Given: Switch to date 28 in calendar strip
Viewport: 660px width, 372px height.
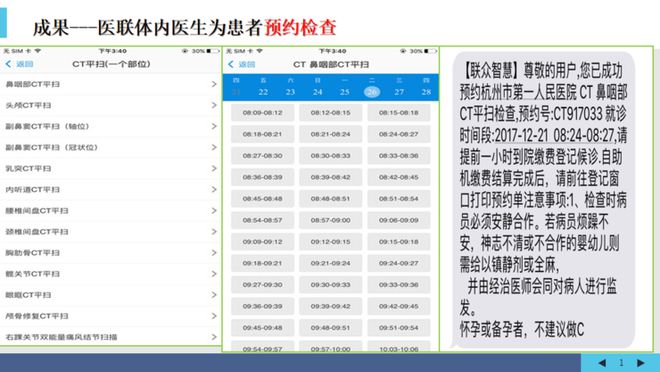Looking at the screenshot, I should pos(426,92).
